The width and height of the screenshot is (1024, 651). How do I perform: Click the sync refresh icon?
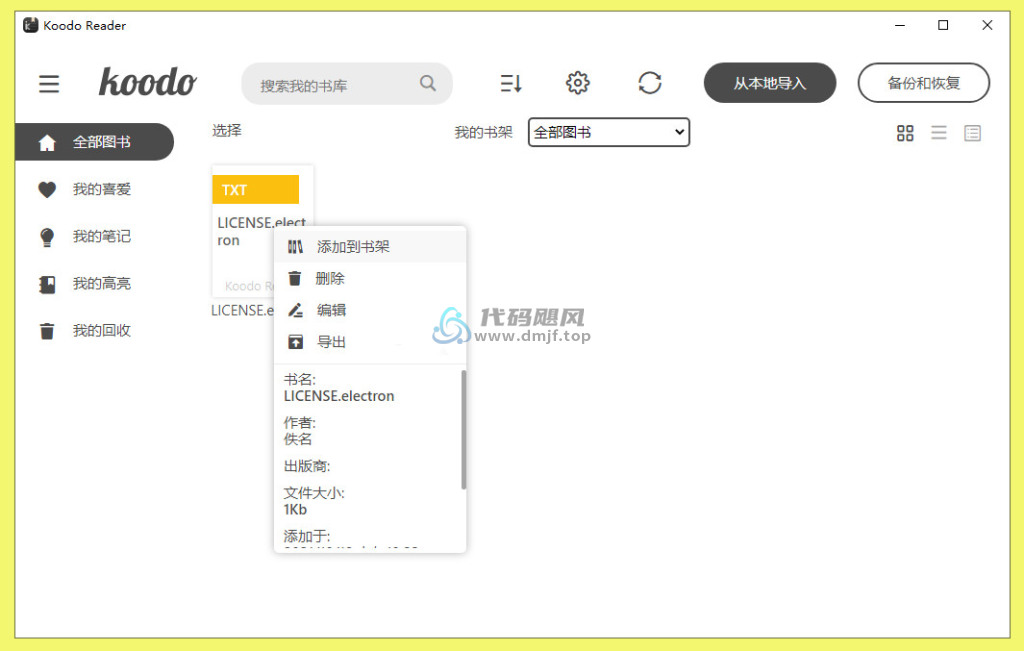pyautogui.click(x=650, y=83)
